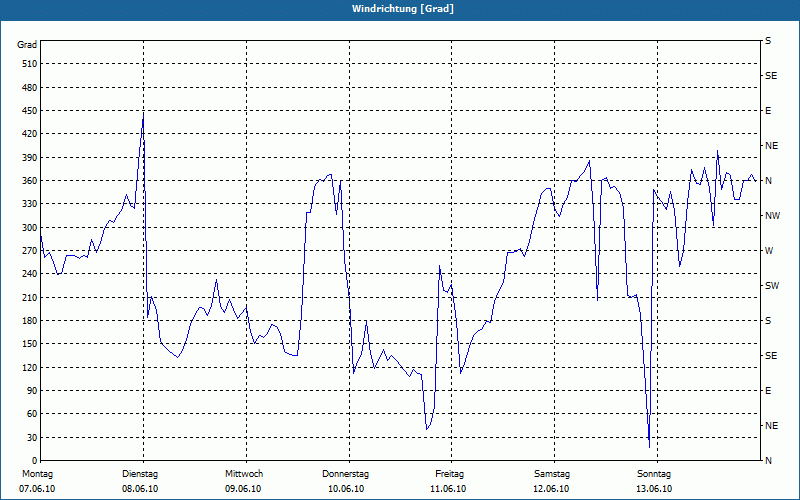Click the date 11.06.10
800x500 pixels.
coord(448,489)
